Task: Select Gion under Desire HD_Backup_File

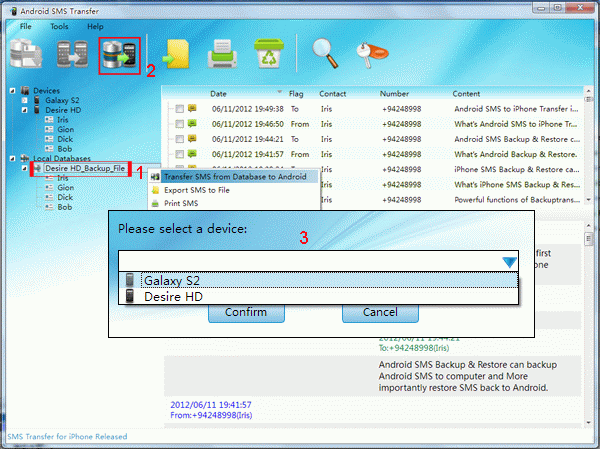Action: (x=65, y=188)
